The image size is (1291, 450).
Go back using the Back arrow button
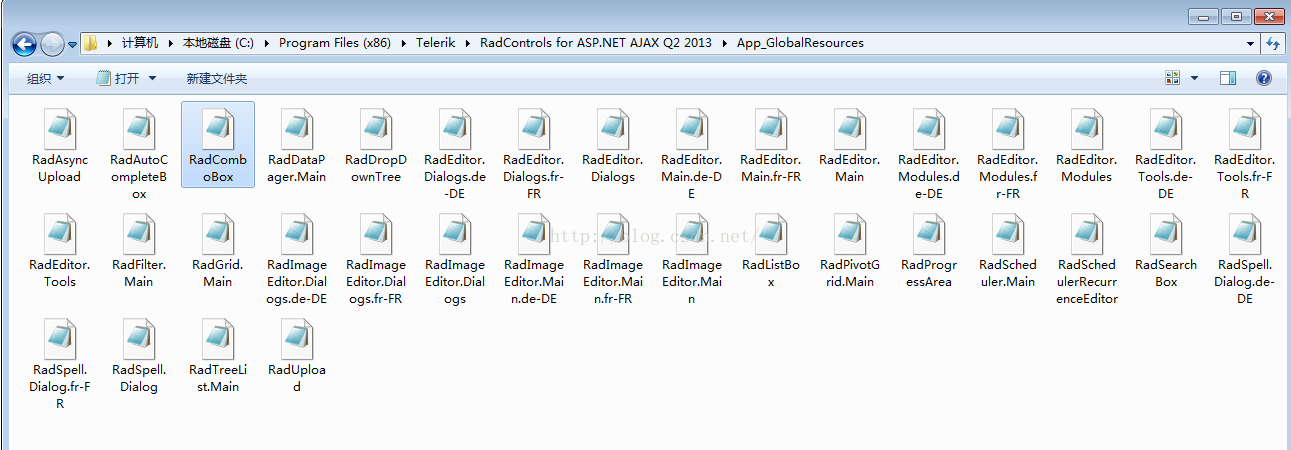(24, 44)
